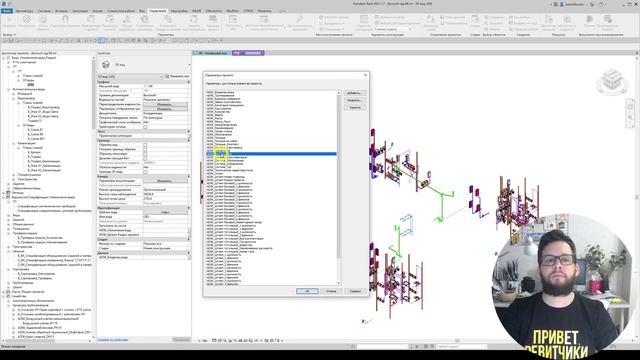
Task: Collapse 'Водопровод' node in project browser
Action: click(x=13, y=98)
